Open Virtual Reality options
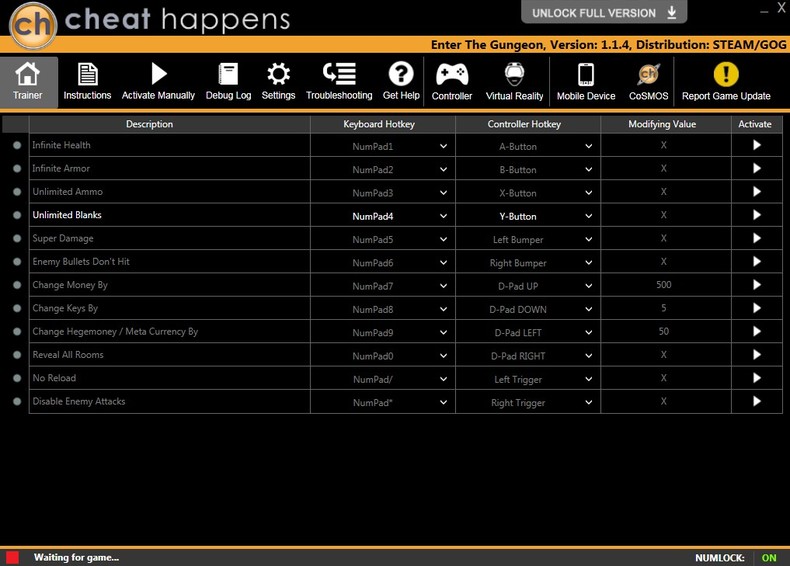Viewport: 790px width, 566px height. (x=514, y=82)
